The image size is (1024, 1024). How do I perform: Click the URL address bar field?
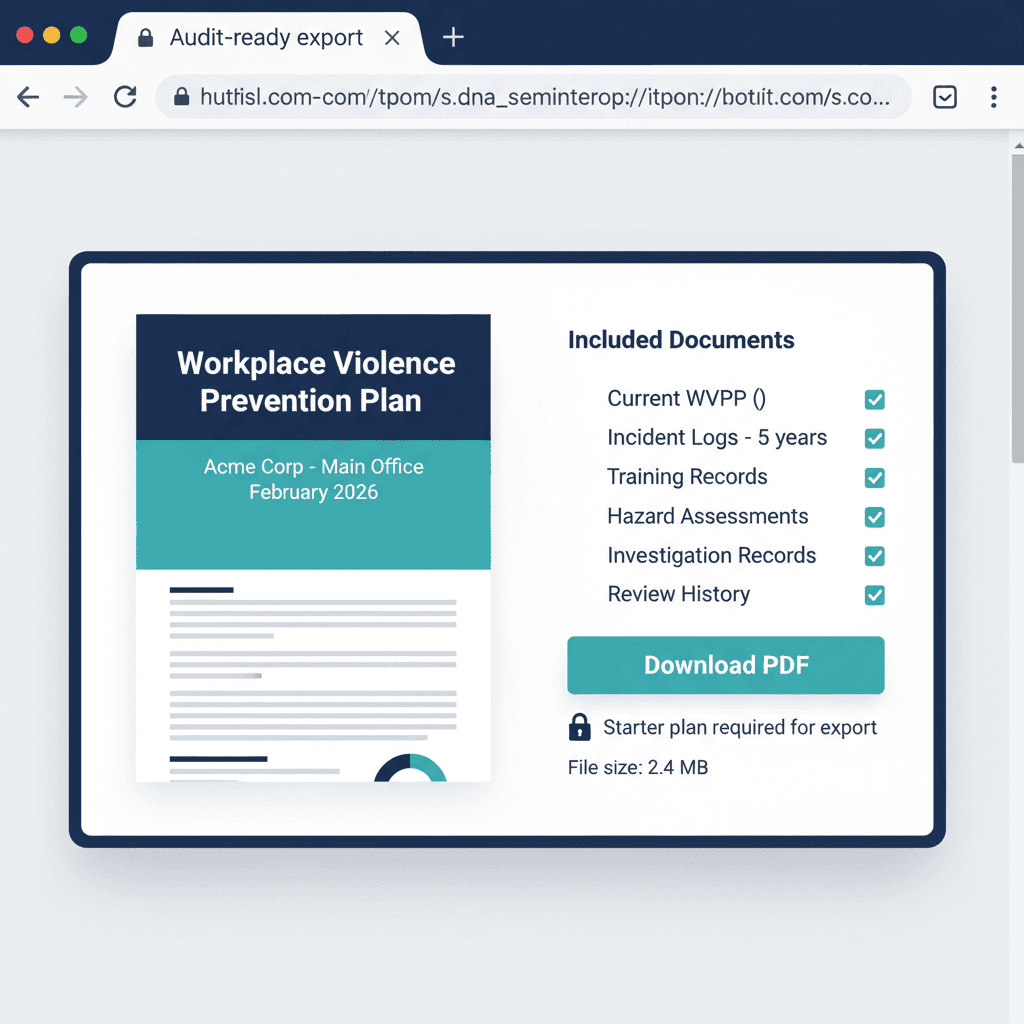[540, 97]
